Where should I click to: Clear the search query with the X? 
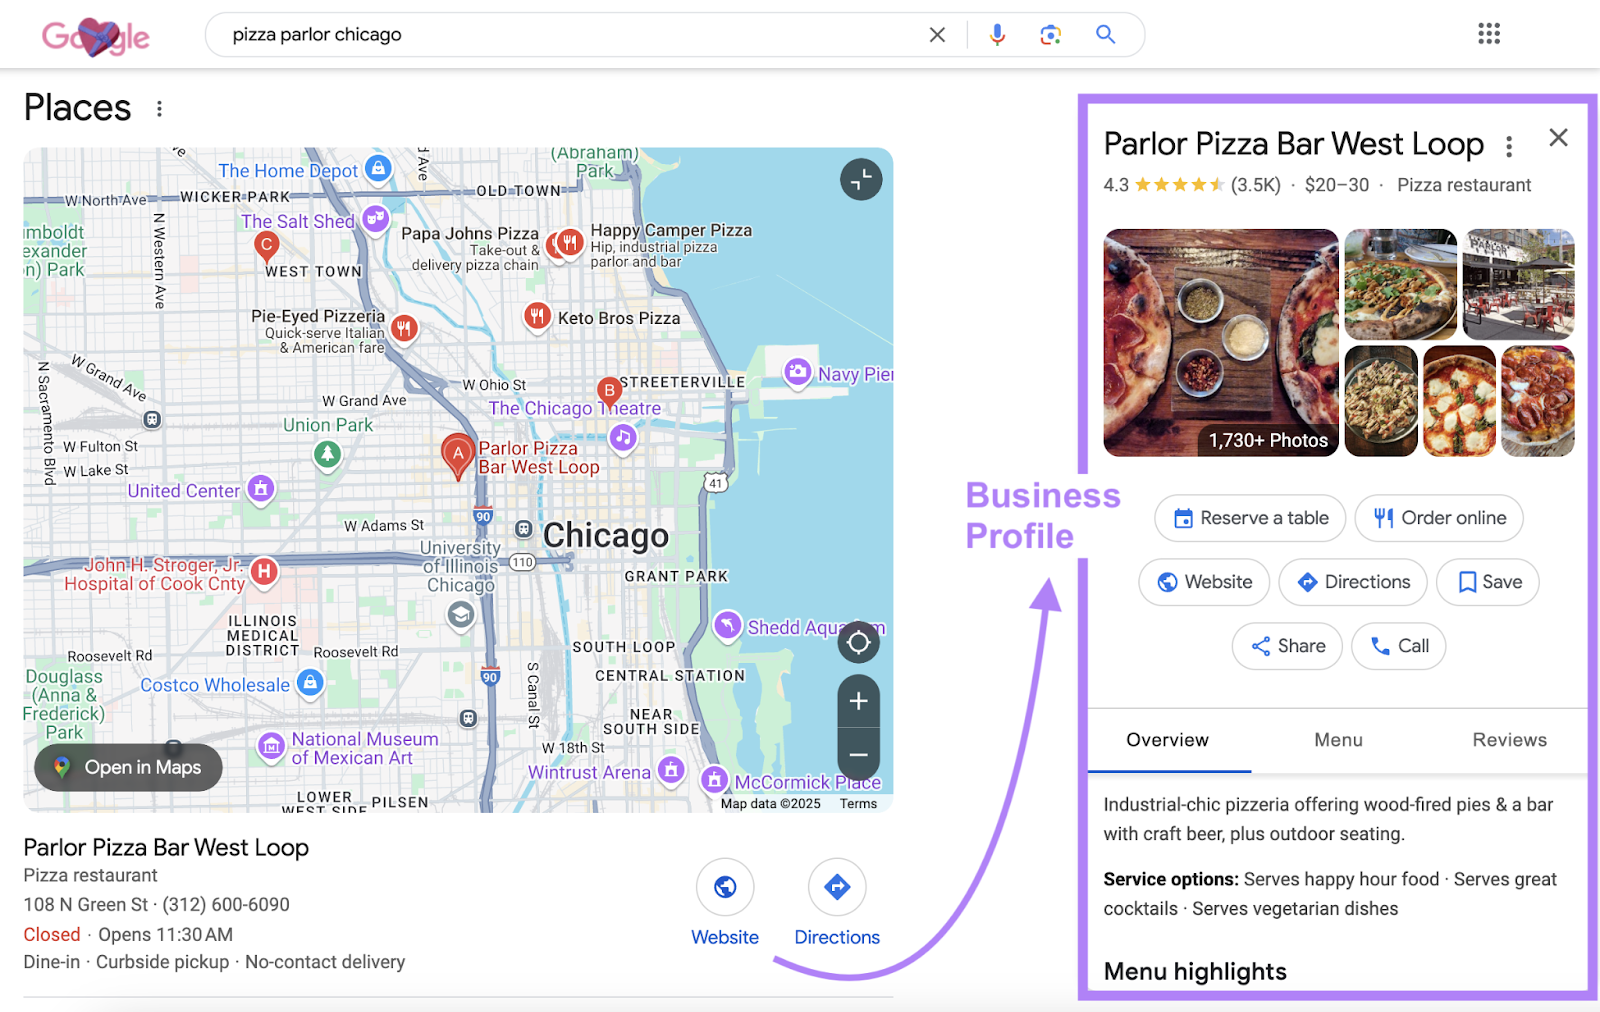[936, 34]
